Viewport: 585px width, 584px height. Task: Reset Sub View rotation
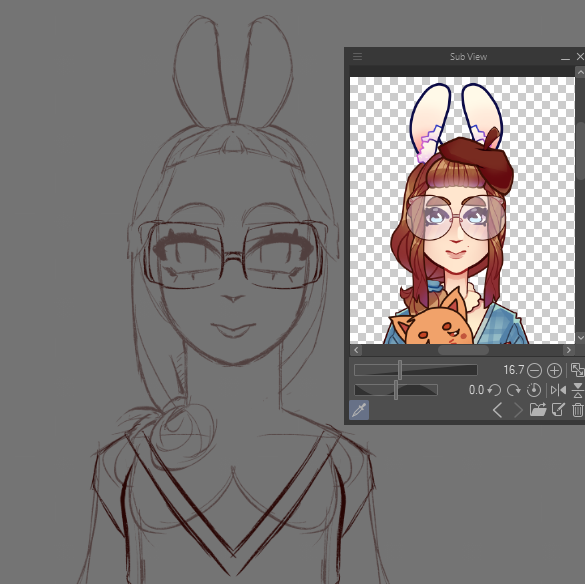point(534,390)
